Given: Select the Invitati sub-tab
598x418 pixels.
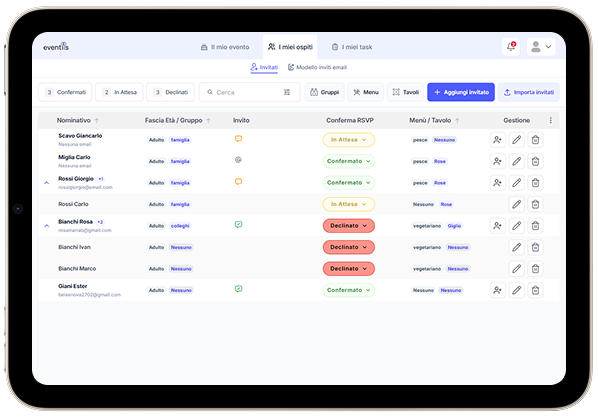Looking at the screenshot, I should (x=264, y=67).
